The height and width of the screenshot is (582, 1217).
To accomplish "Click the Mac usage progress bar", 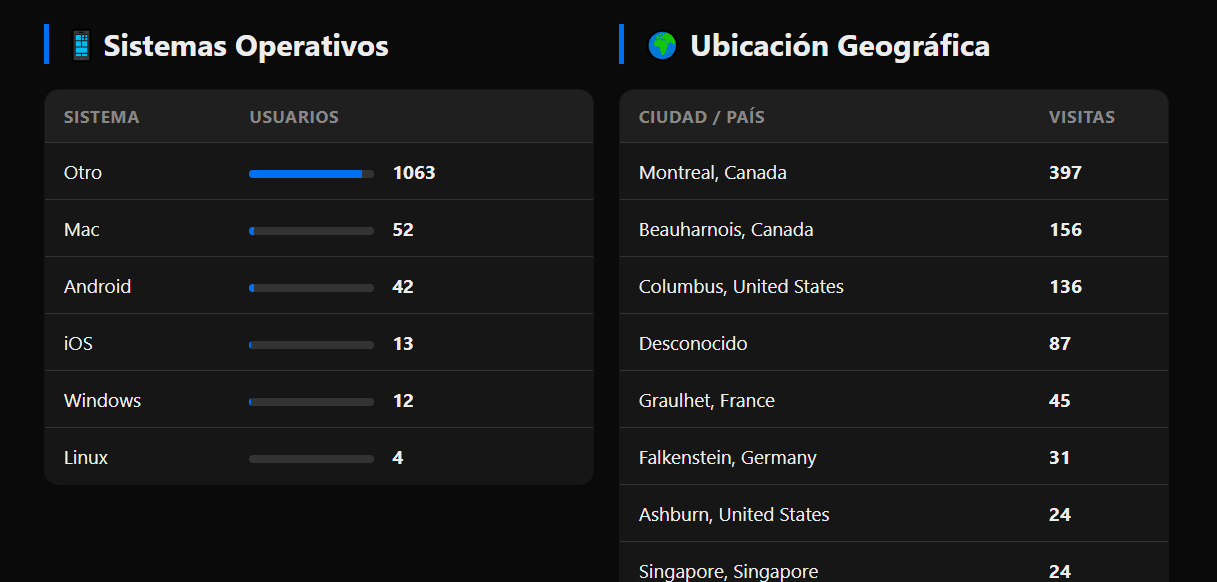I will (311, 231).
